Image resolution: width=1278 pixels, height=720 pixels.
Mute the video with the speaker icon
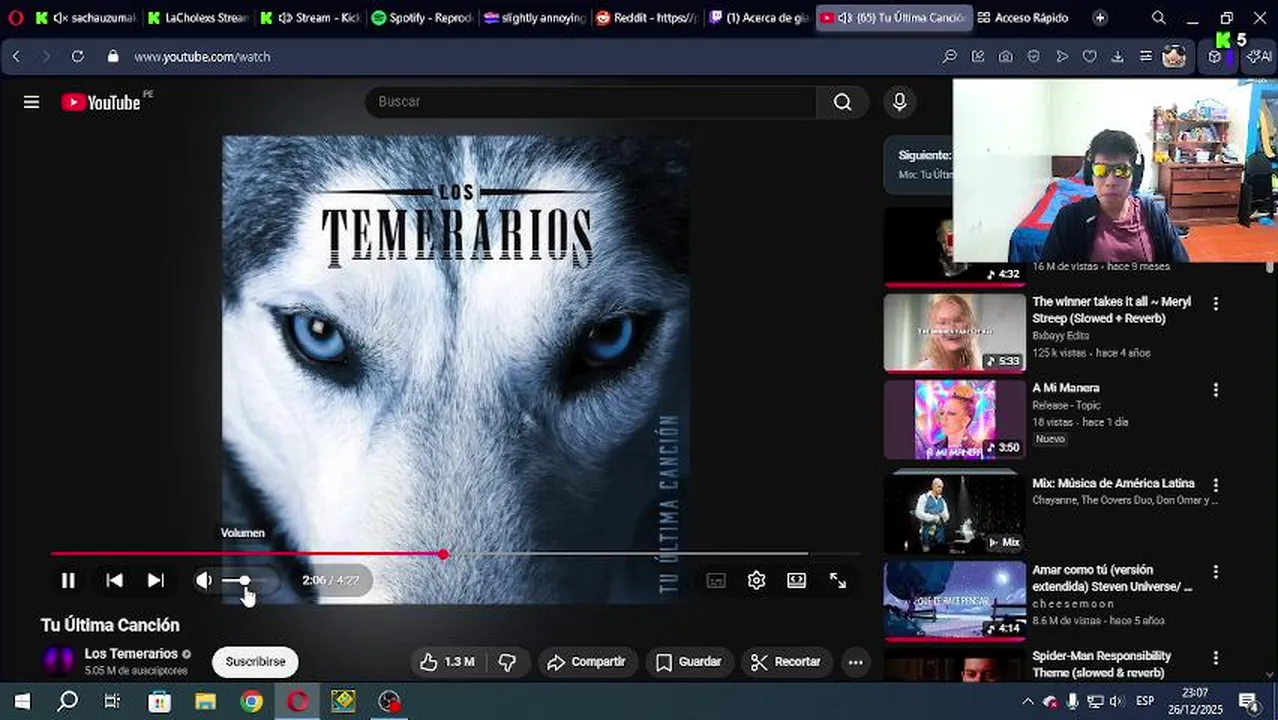point(204,580)
